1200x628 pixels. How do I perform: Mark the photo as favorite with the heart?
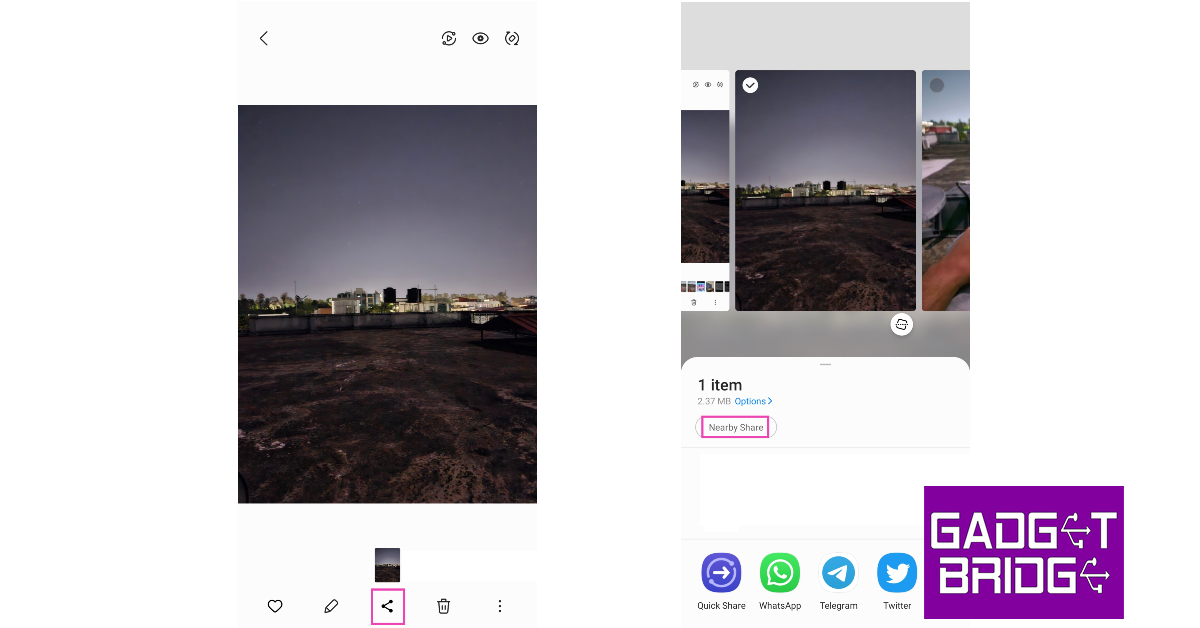click(275, 606)
